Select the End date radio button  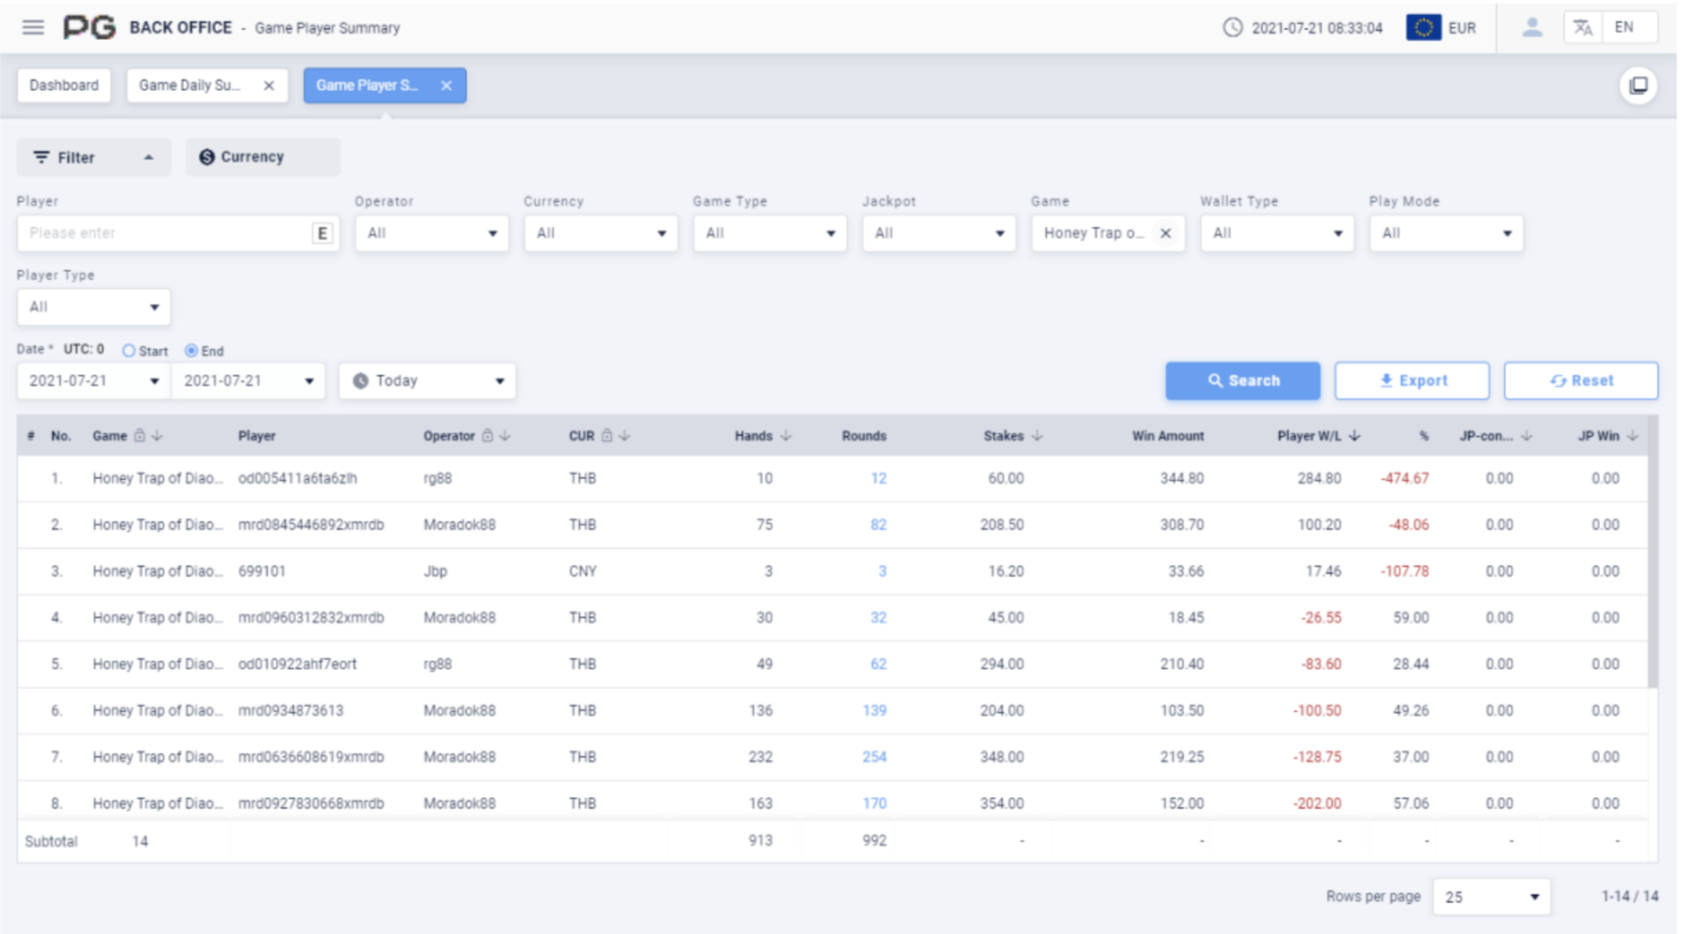click(191, 351)
